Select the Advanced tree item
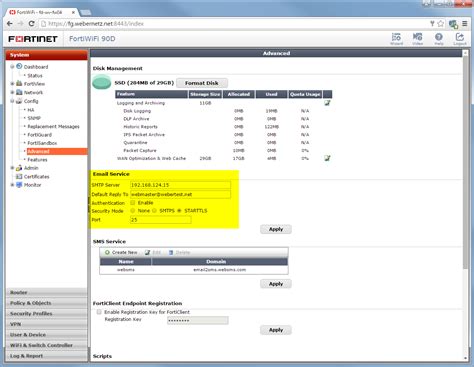 [57, 152]
